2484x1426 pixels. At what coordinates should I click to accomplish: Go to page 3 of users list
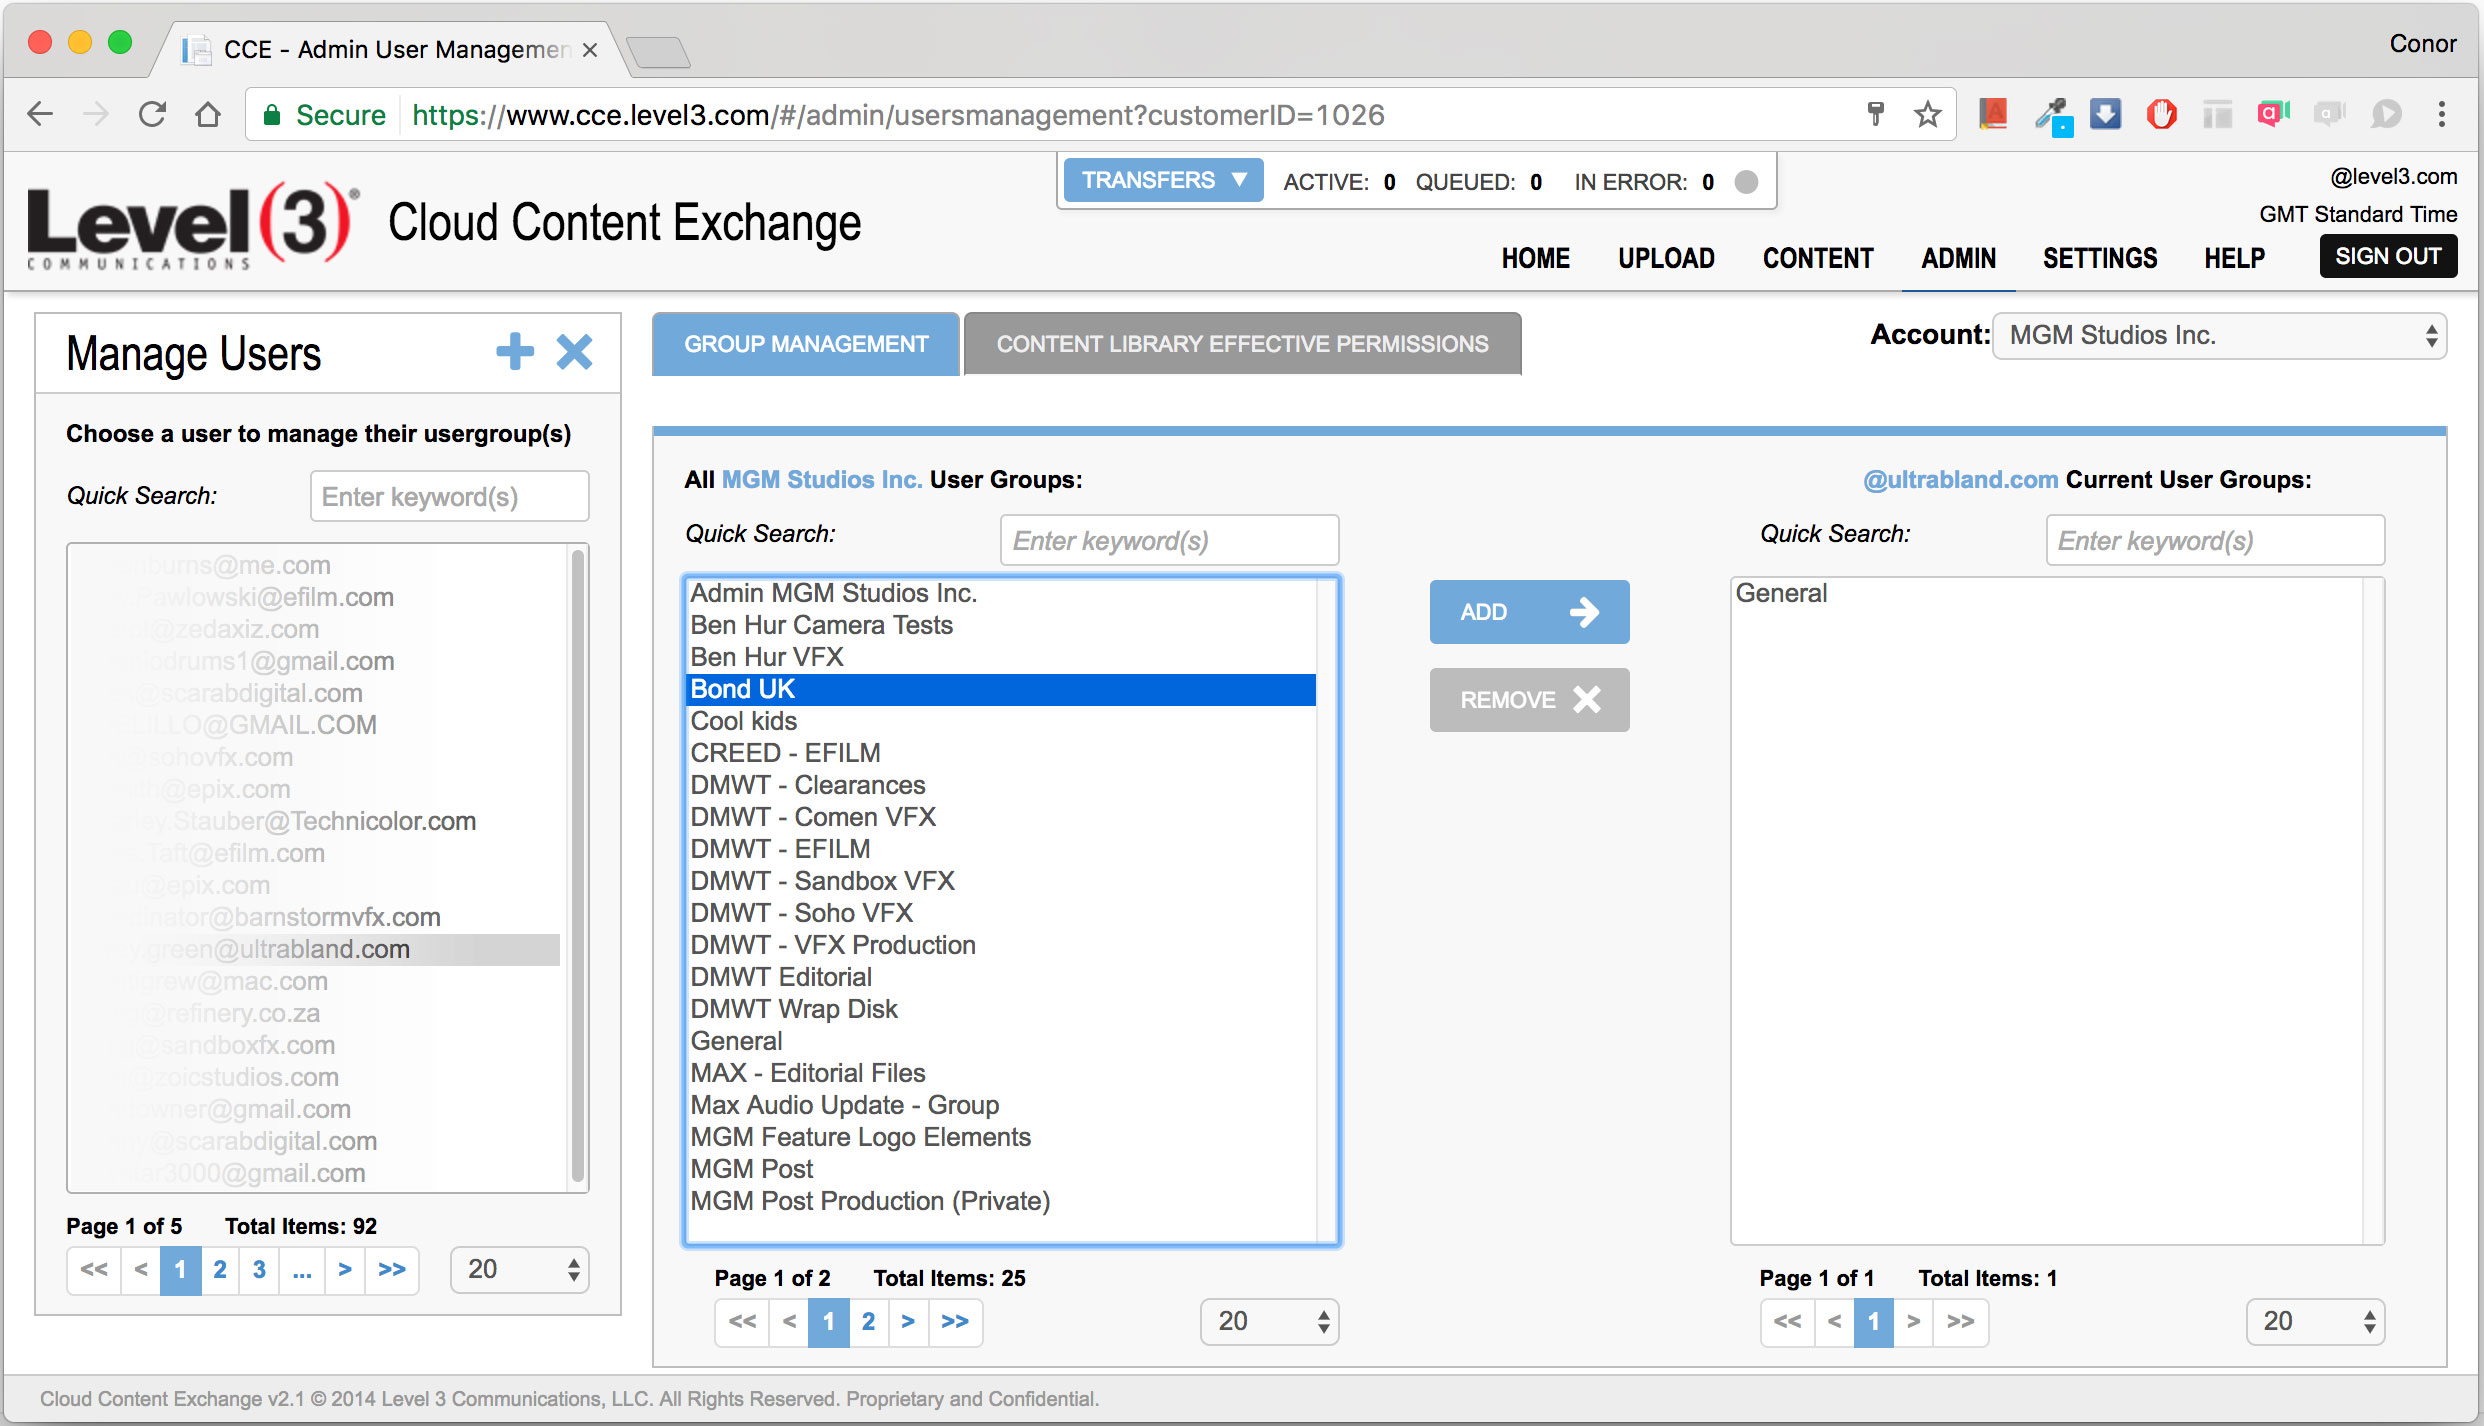click(259, 1270)
